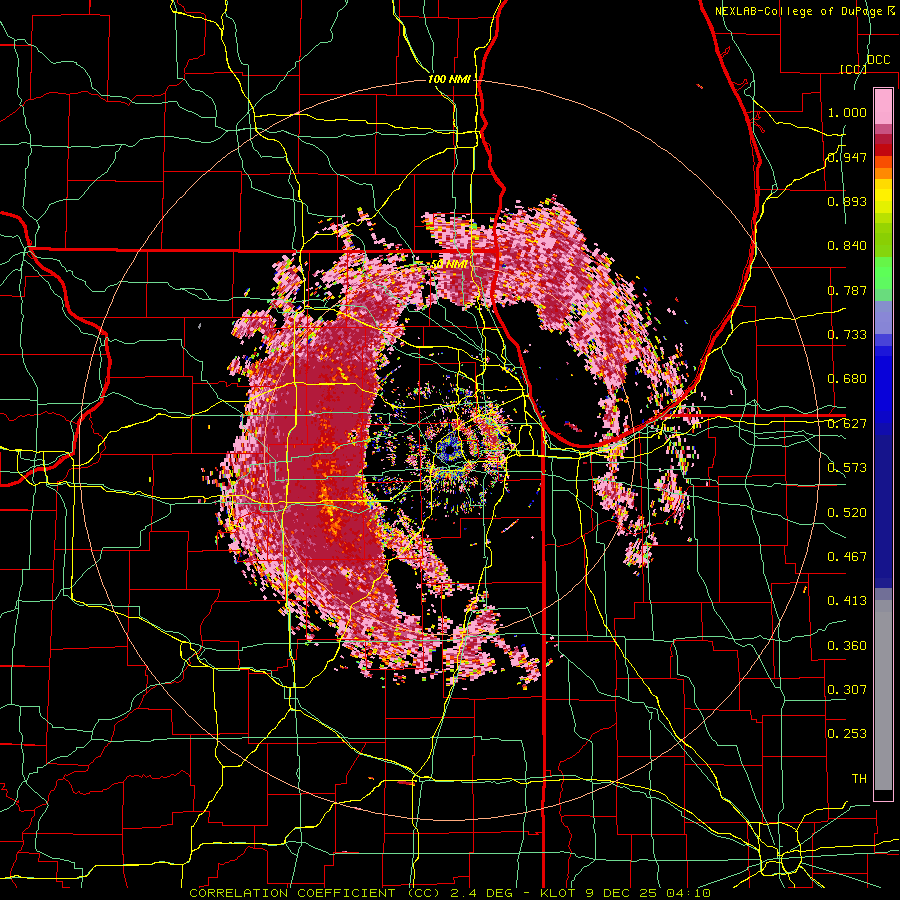This screenshot has width=900, height=900.
Task: Click the [CC] units label
Action: (x=854, y=69)
